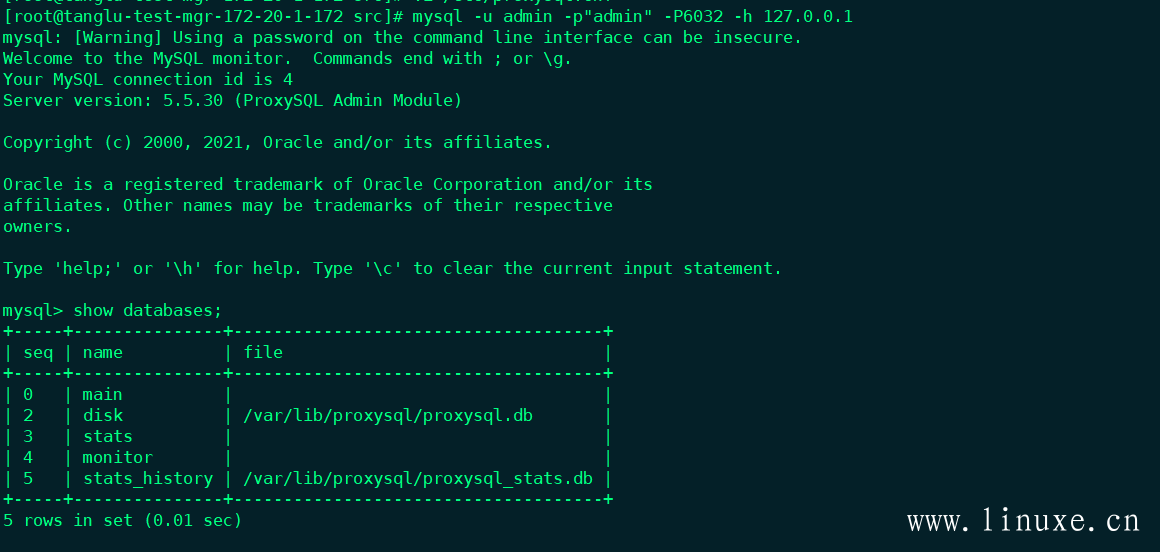Click the 'show databases;' command text
This screenshot has width=1160, height=552.
click(147, 310)
